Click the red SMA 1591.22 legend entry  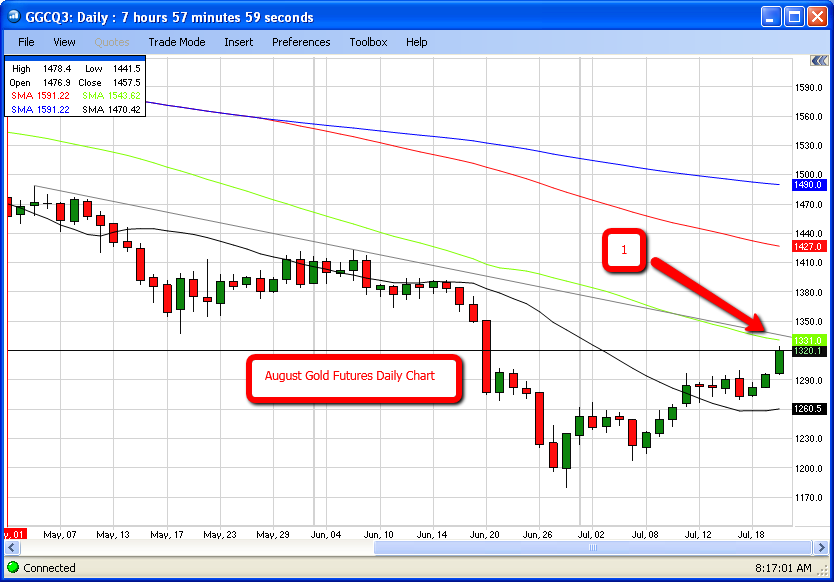click(x=40, y=96)
